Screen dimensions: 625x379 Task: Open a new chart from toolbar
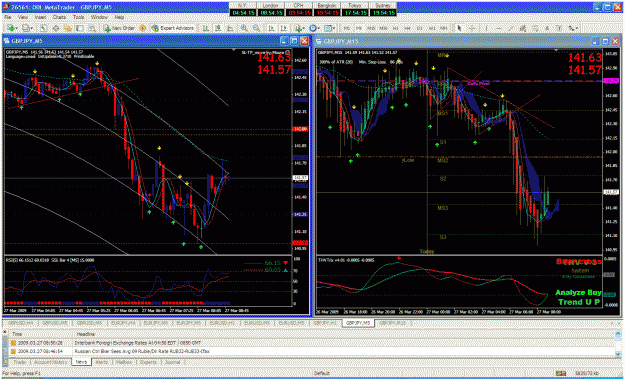point(10,28)
